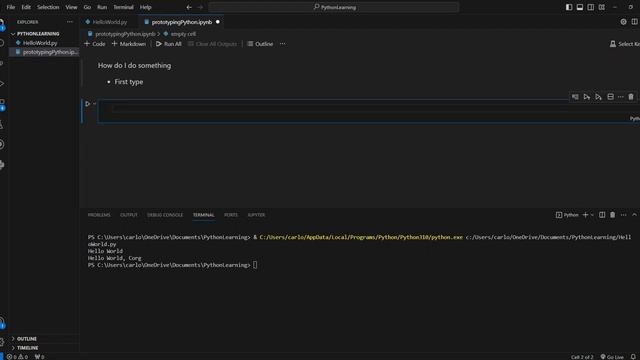Open the Selection menu
The height and width of the screenshot is (360, 640).
[48, 7]
